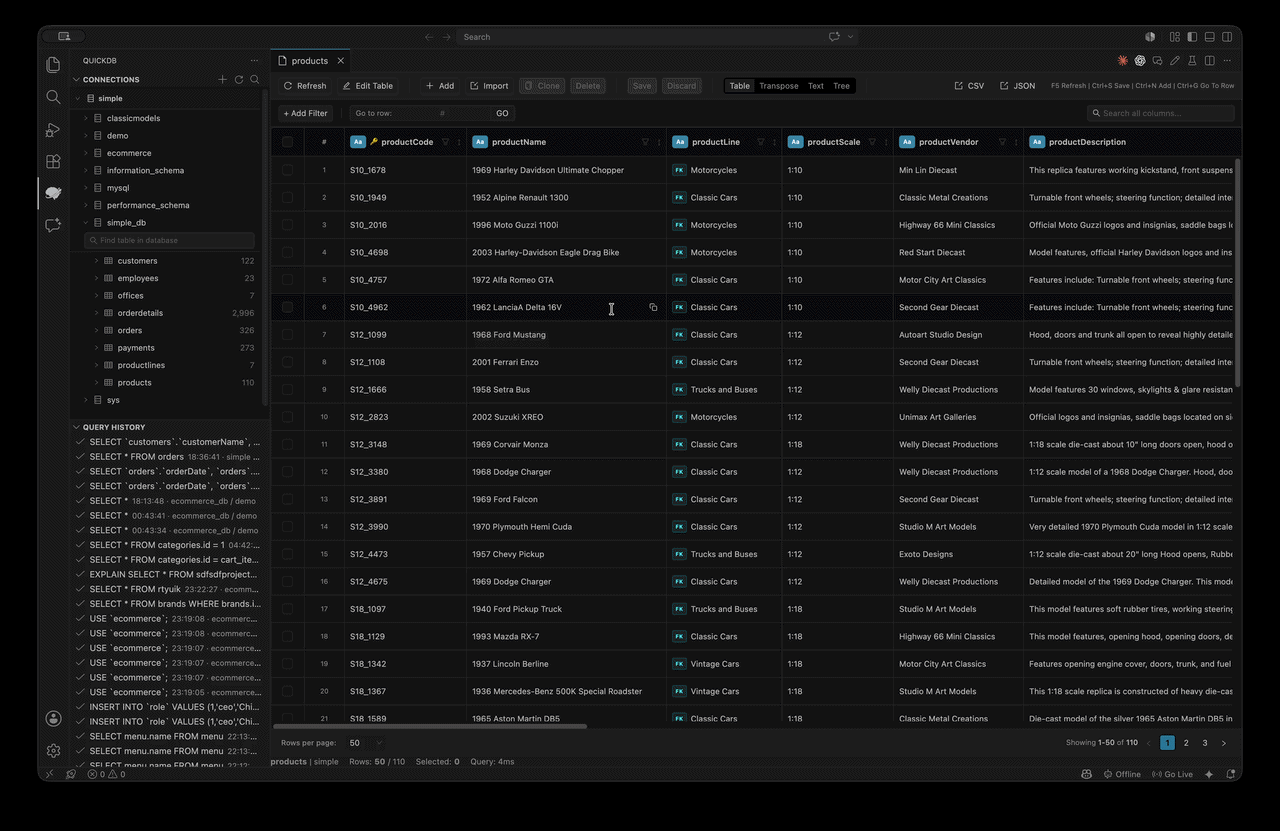The width and height of the screenshot is (1280, 831).
Task: Collapse the QUERY HISTORY section
Action: click(x=76, y=427)
